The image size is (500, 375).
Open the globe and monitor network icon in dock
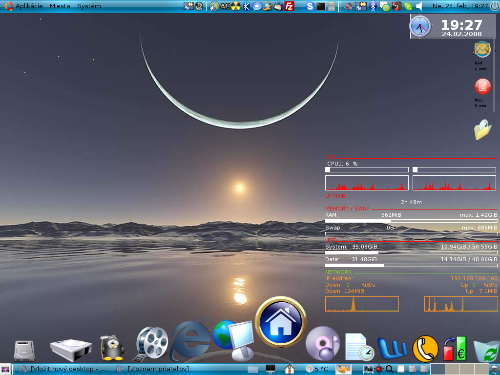[234, 340]
